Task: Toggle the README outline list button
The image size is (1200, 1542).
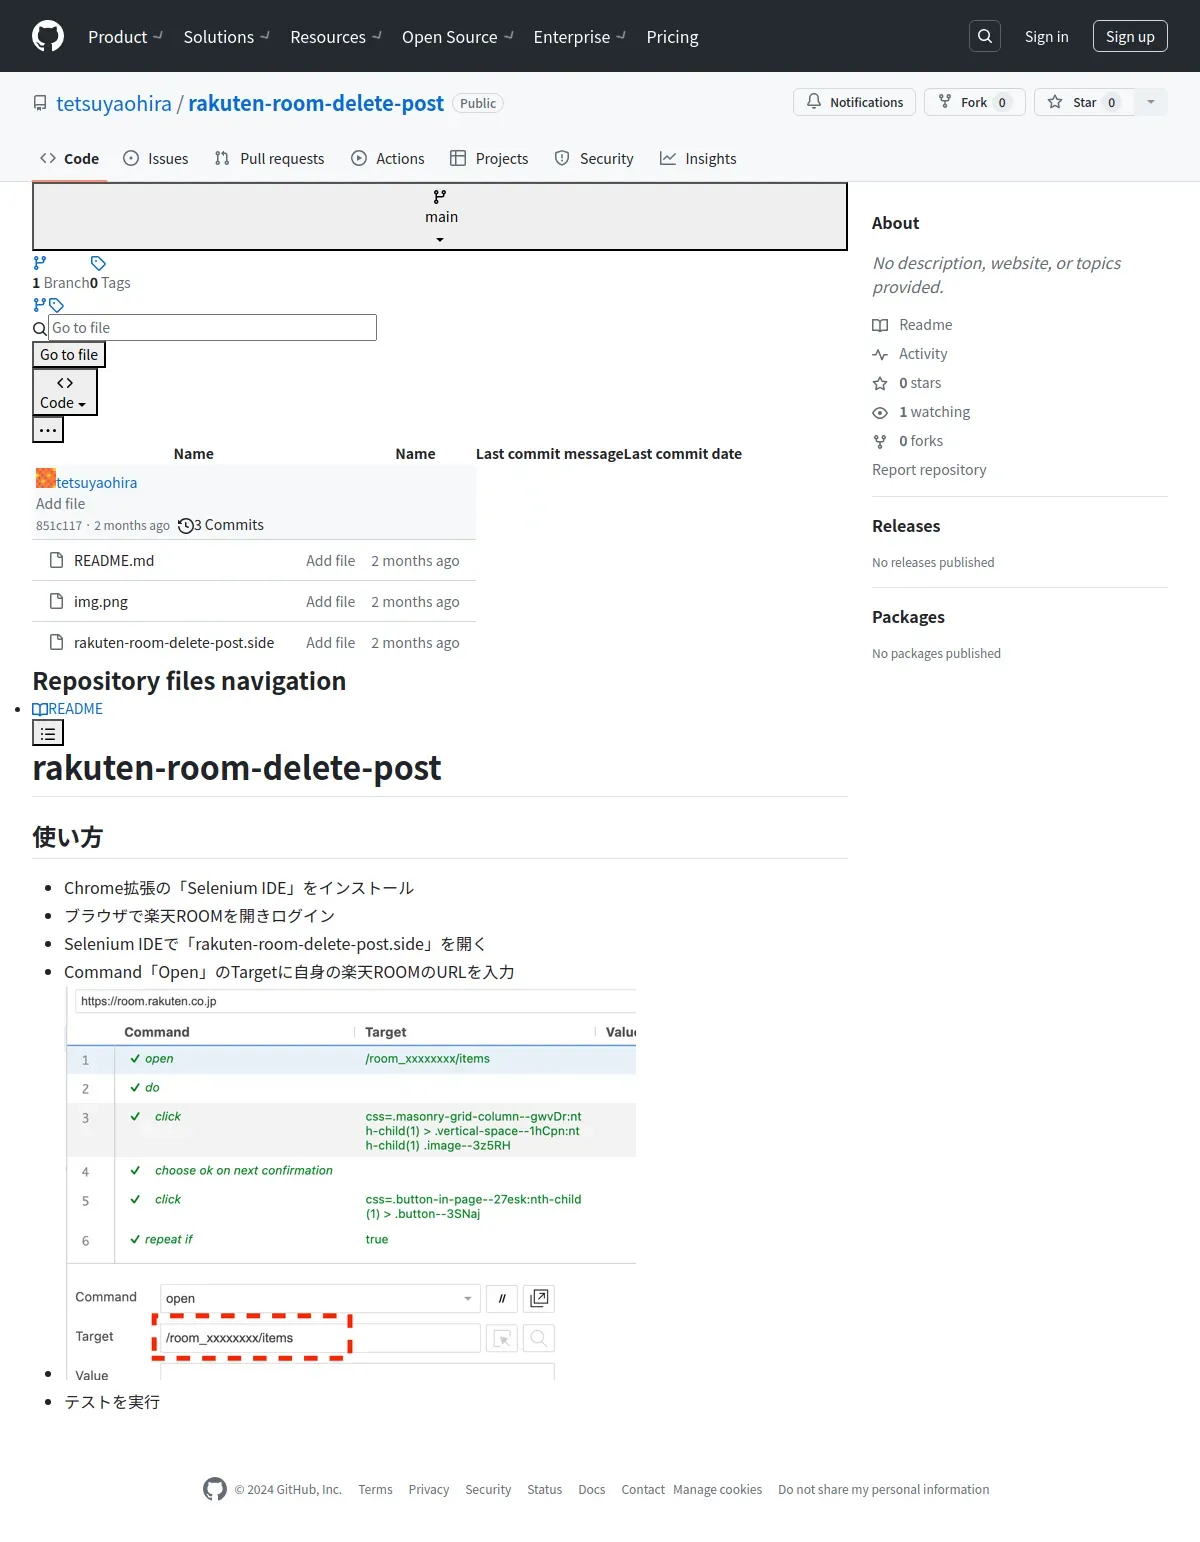Action: [x=48, y=733]
